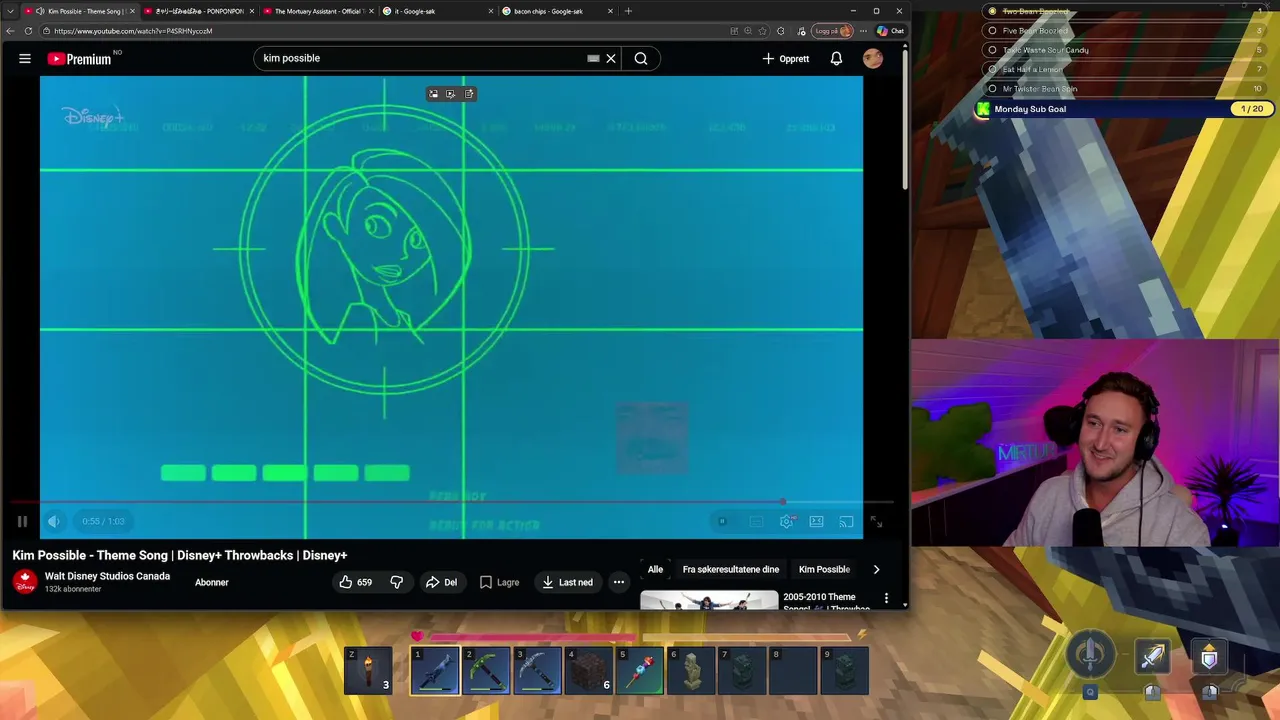Open a new browser tab
The height and width of the screenshot is (720, 1280).
[628, 11]
